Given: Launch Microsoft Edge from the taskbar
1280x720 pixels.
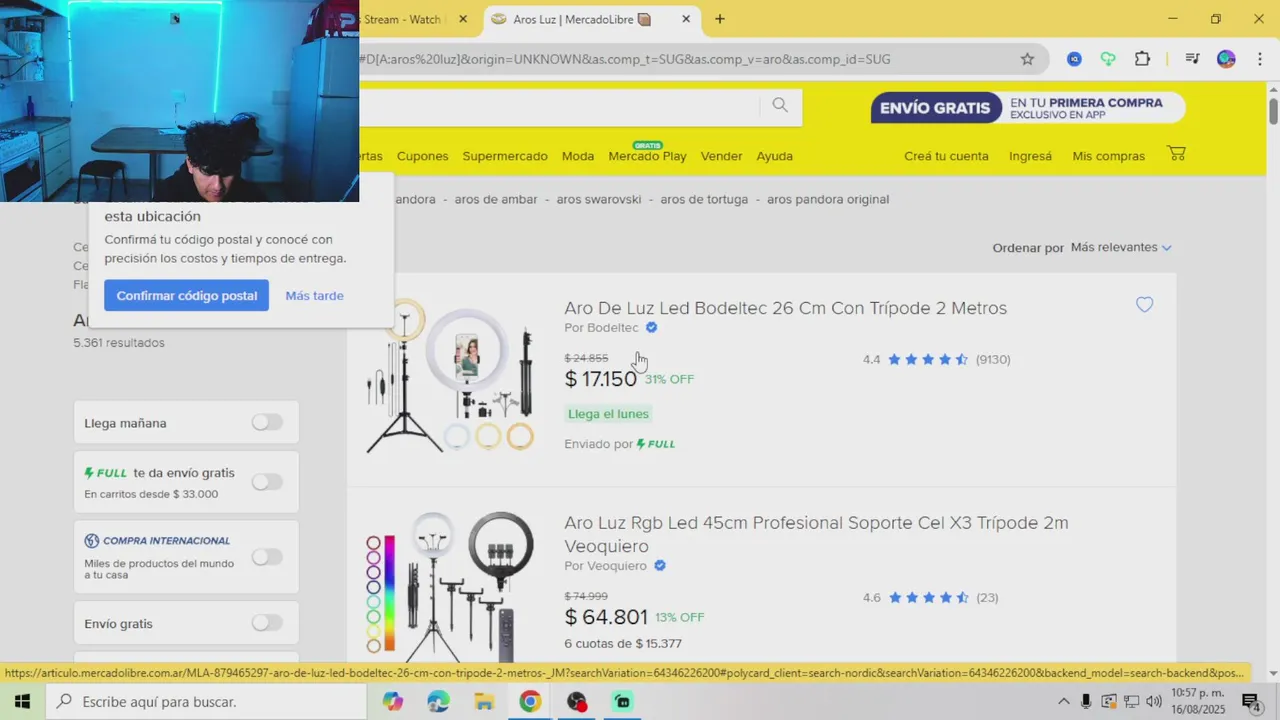Looking at the screenshot, I should pos(439,702).
